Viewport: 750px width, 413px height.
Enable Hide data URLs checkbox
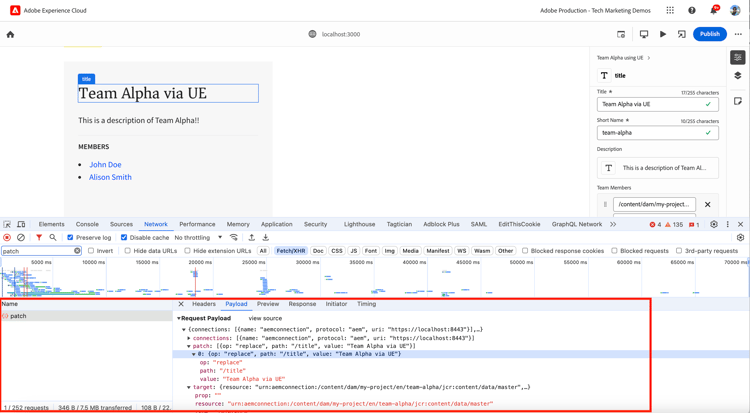click(127, 251)
